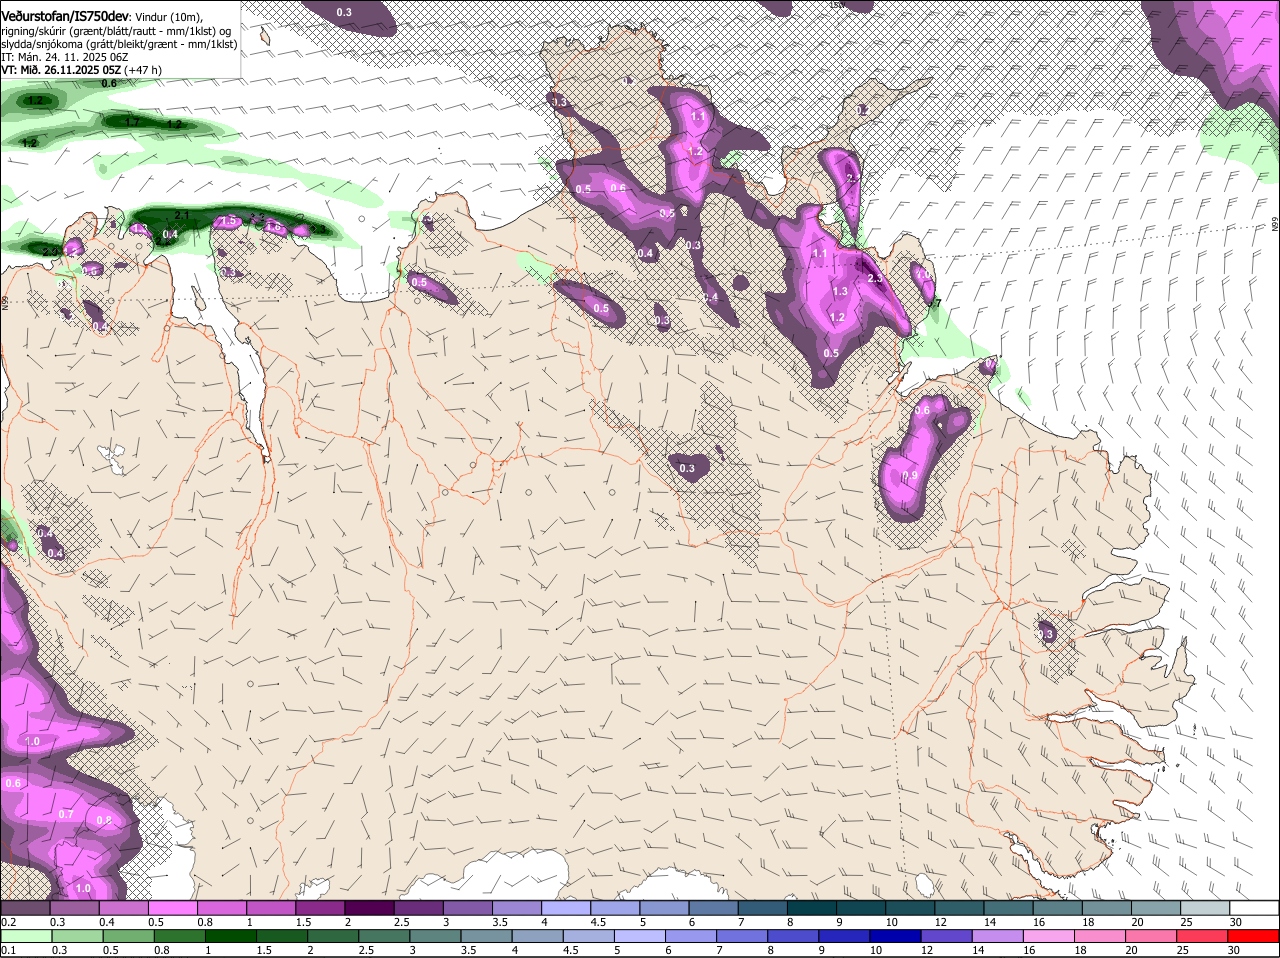
Task: Click the N99 label on the right edge
Action: (1275, 226)
